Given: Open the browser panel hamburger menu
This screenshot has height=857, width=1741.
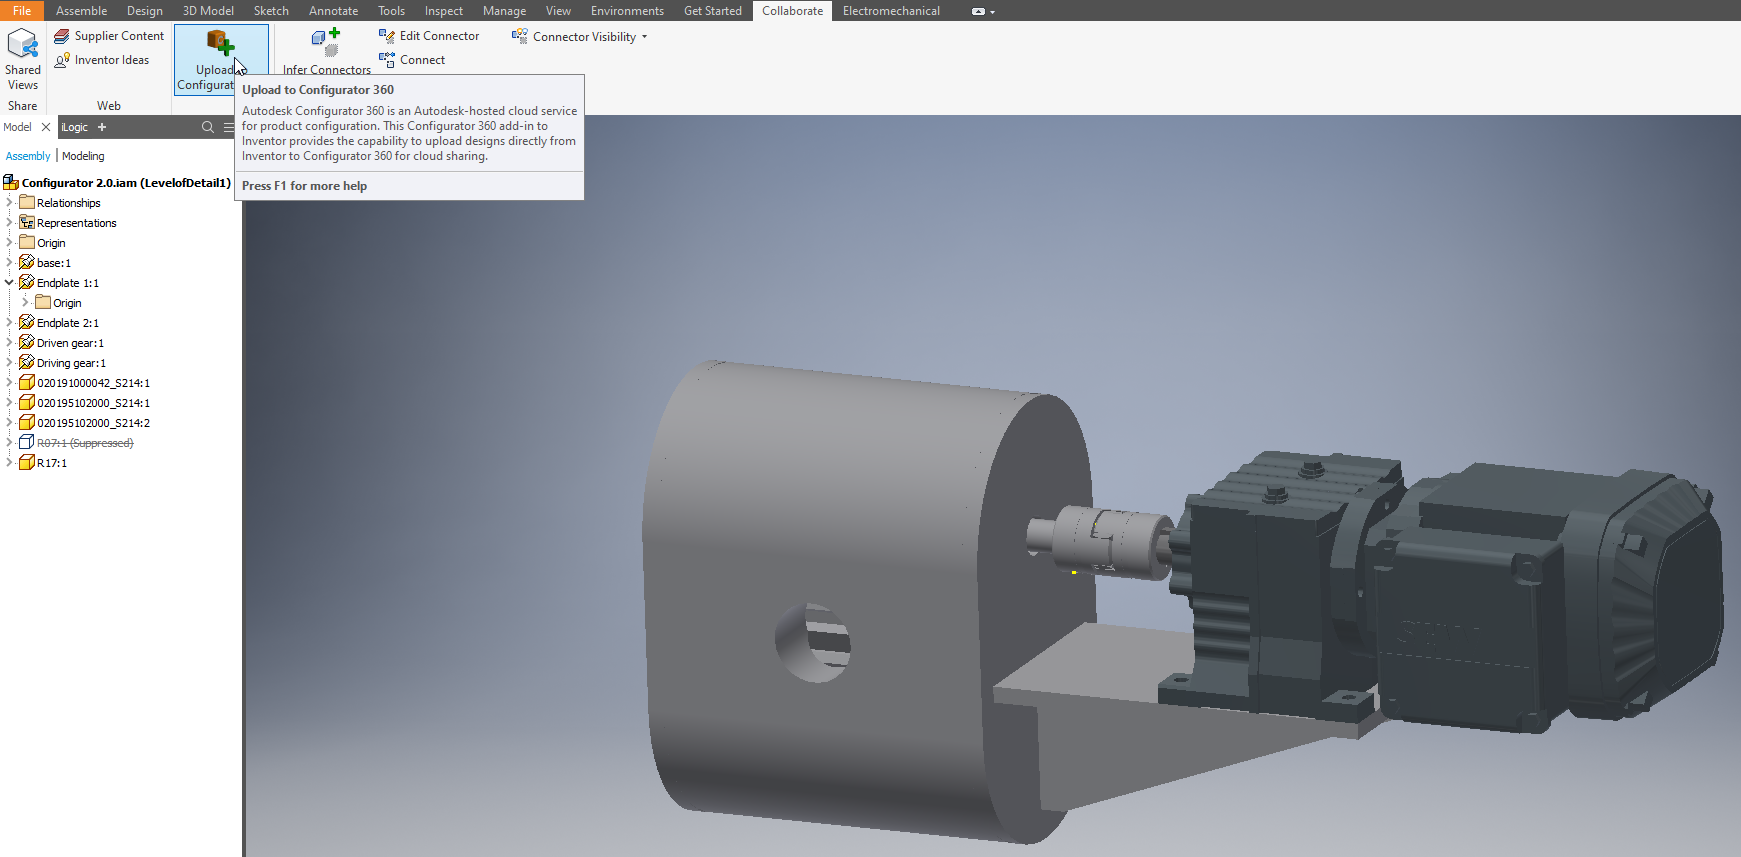Looking at the screenshot, I should (229, 127).
